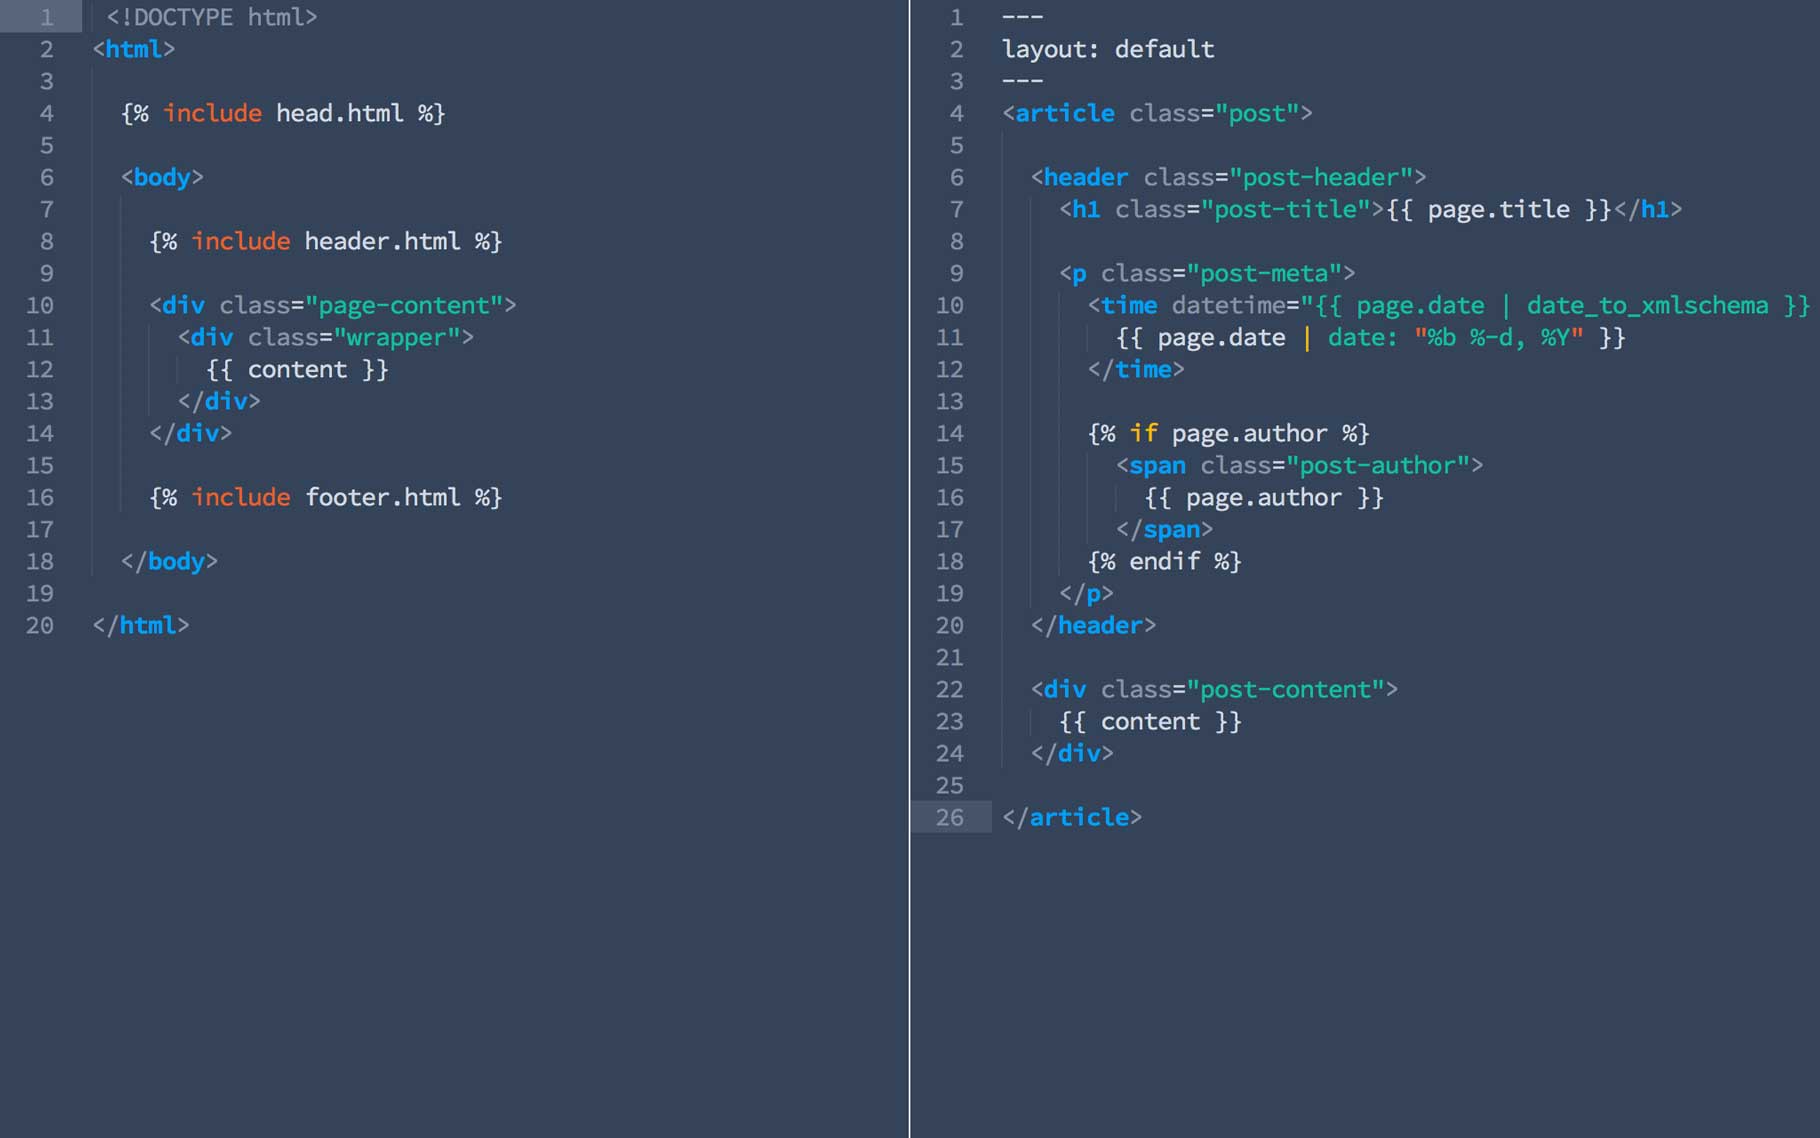The width and height of the screenshot is (1820, 1138).
Task: Place cursor on opening body tag
Action: (162, 177)
